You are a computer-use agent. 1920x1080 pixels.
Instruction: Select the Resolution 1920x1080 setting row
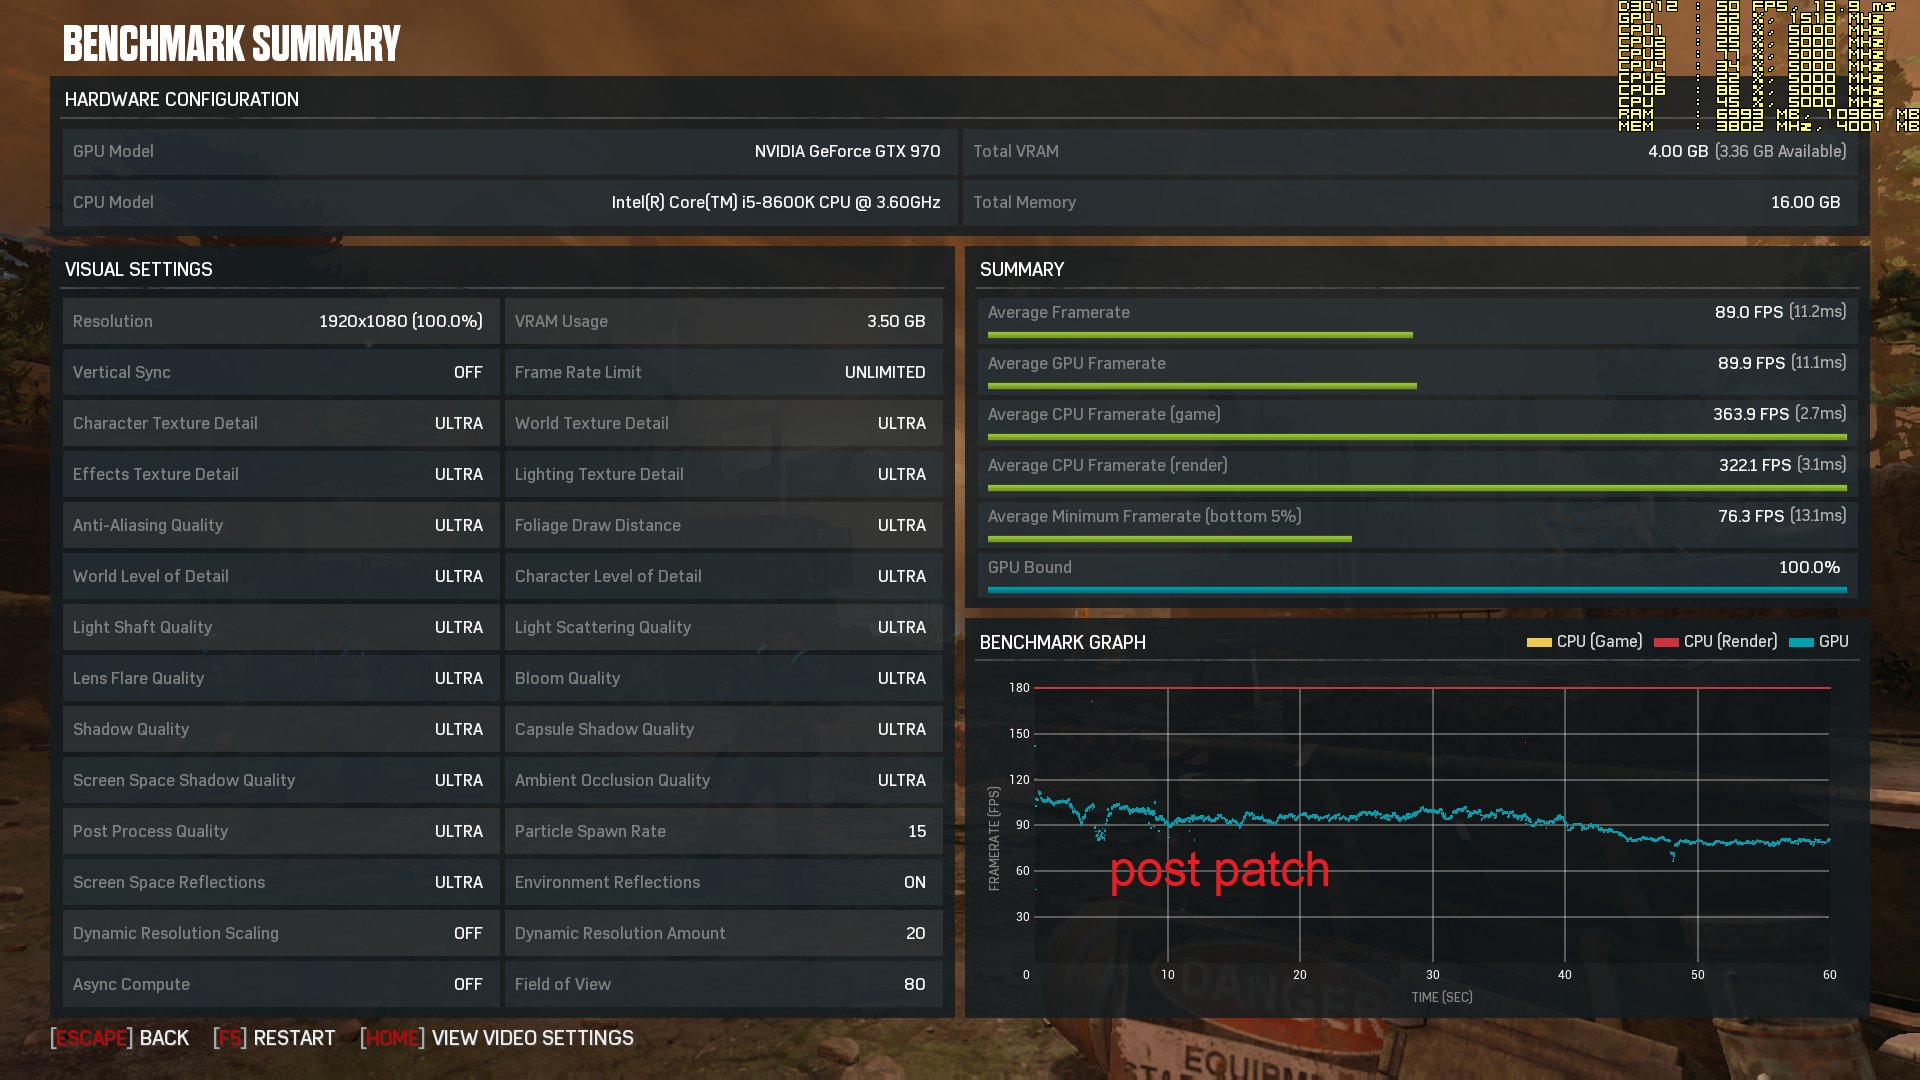tap(280, 321)
